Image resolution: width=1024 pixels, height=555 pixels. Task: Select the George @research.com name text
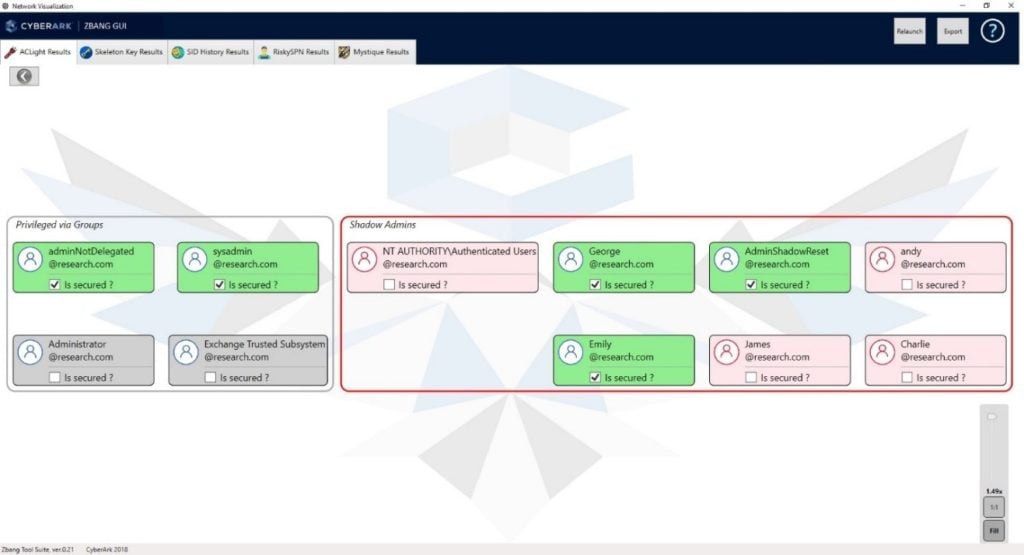click(621, 257)
